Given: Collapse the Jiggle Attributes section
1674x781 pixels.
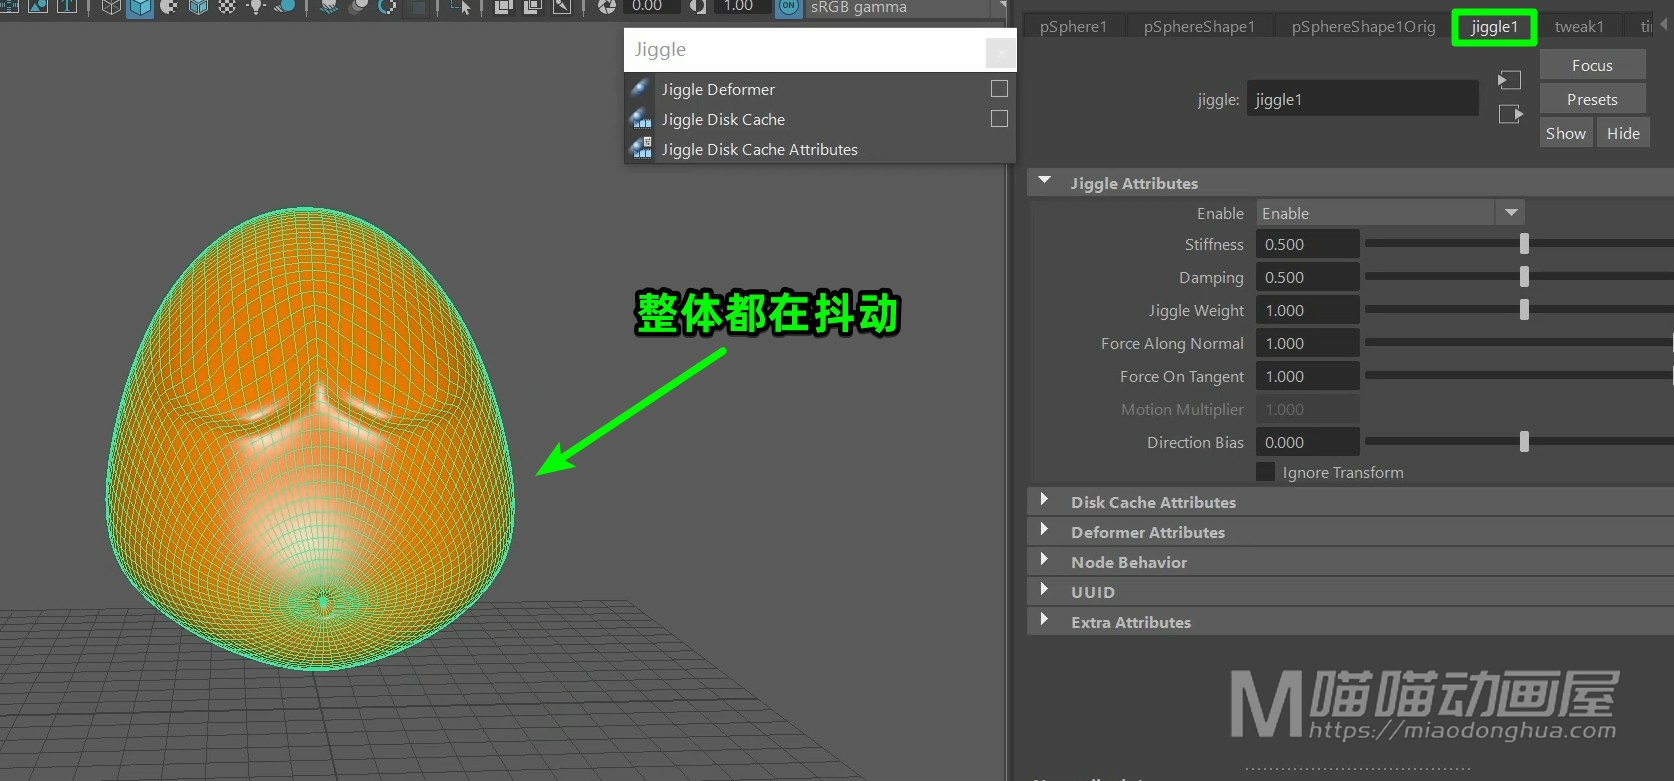Looking at the screenshot, I should pos(1045,182).
